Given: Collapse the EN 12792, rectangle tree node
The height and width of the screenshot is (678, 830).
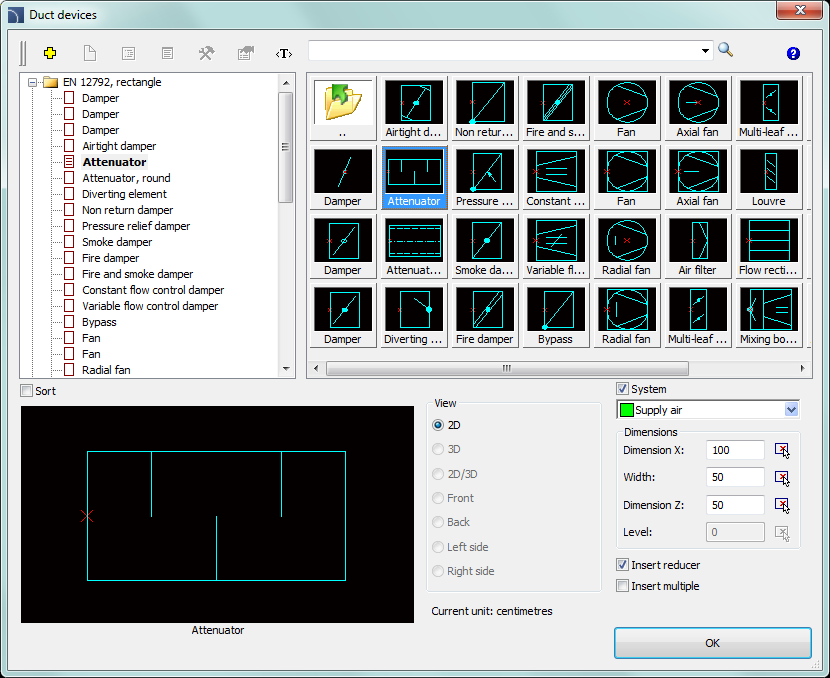Looking at the screenshot, I should tap(33, 83).
